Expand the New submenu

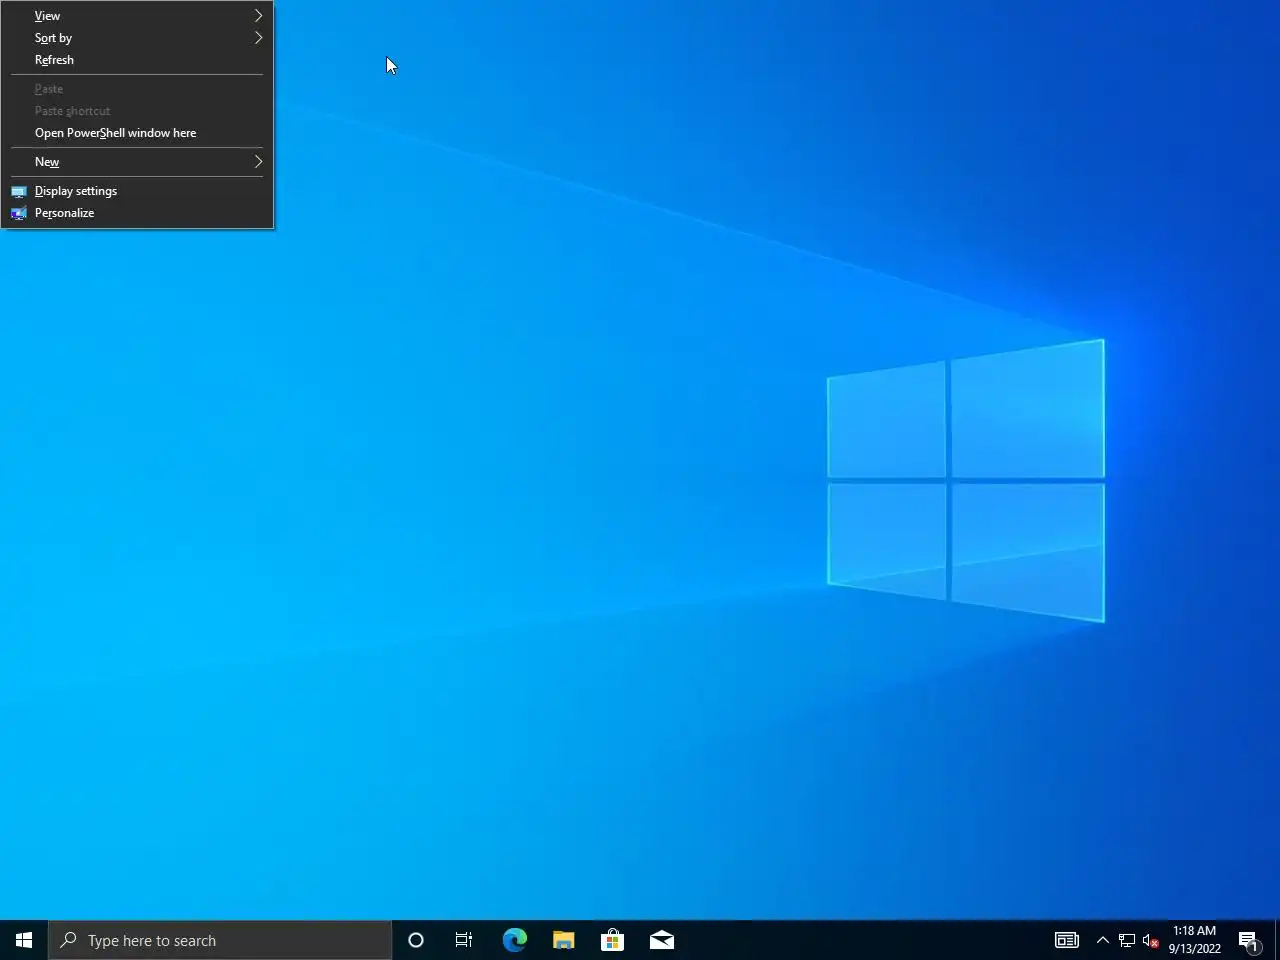coord(137,162)
